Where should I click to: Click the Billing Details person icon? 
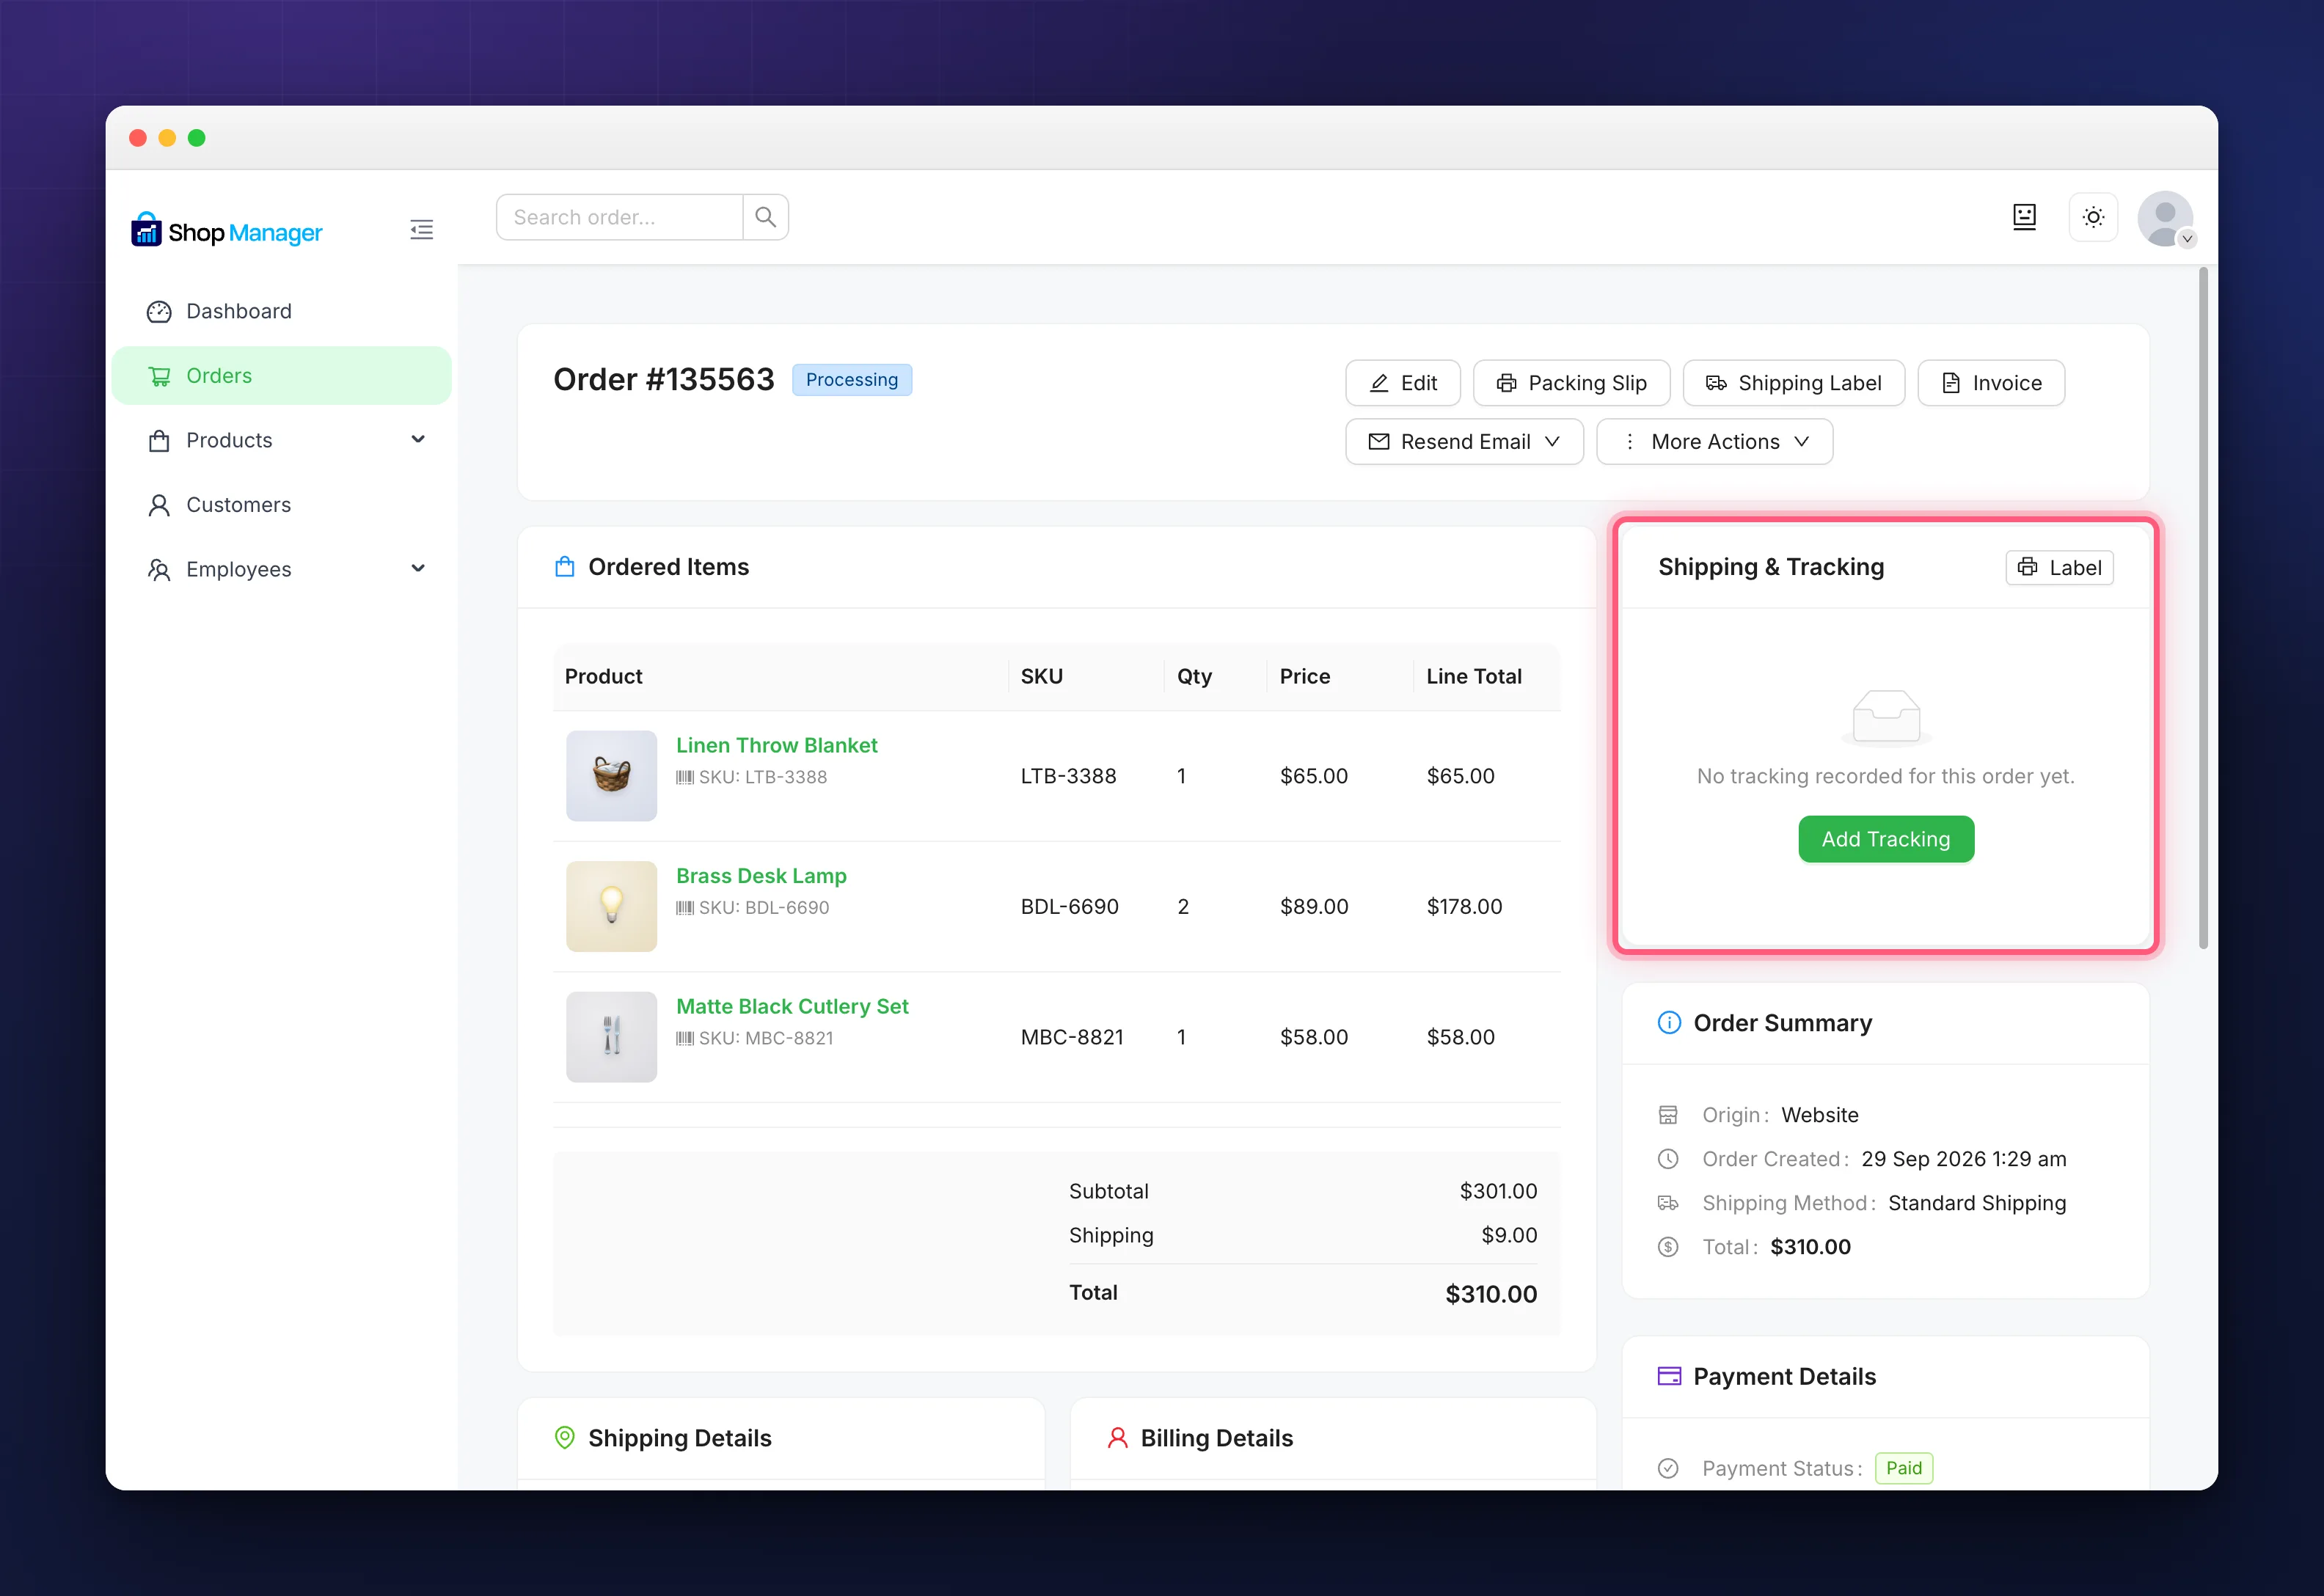[x=1118, y=1438]
